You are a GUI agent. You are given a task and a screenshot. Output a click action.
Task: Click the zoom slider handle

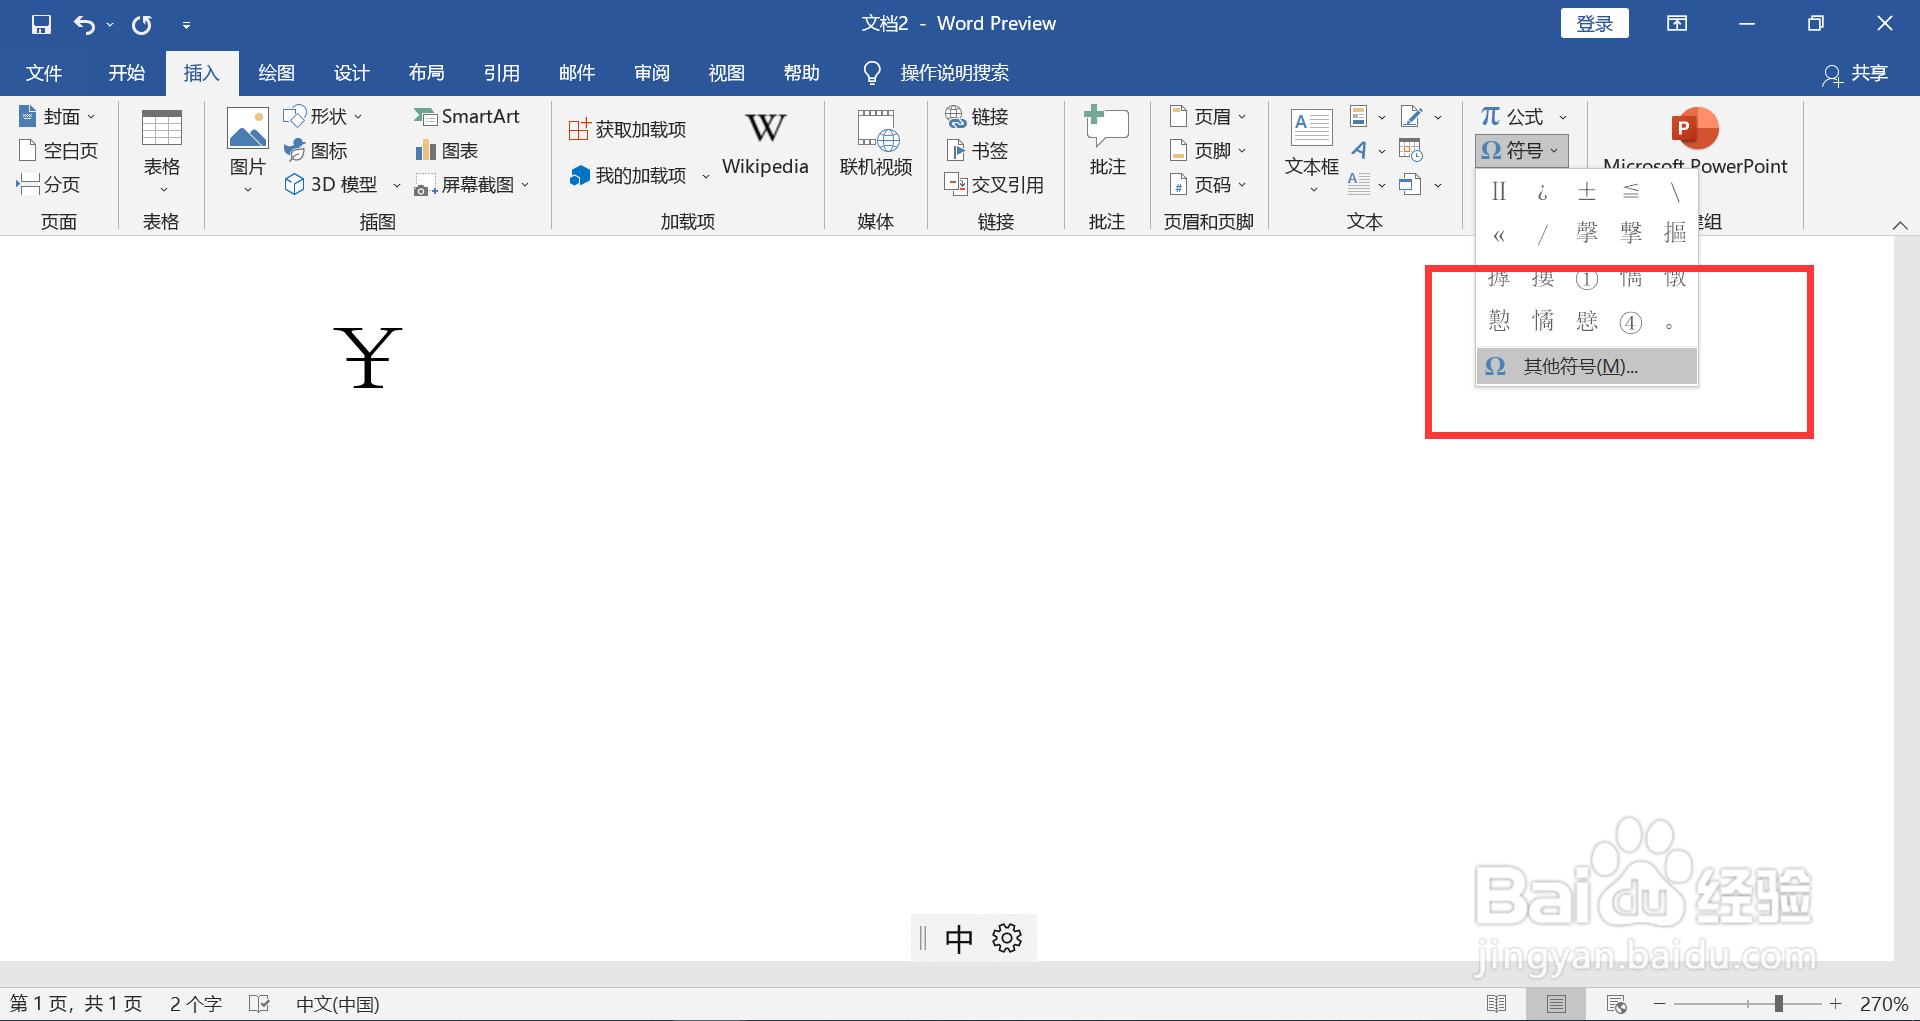point(1778,1003)
